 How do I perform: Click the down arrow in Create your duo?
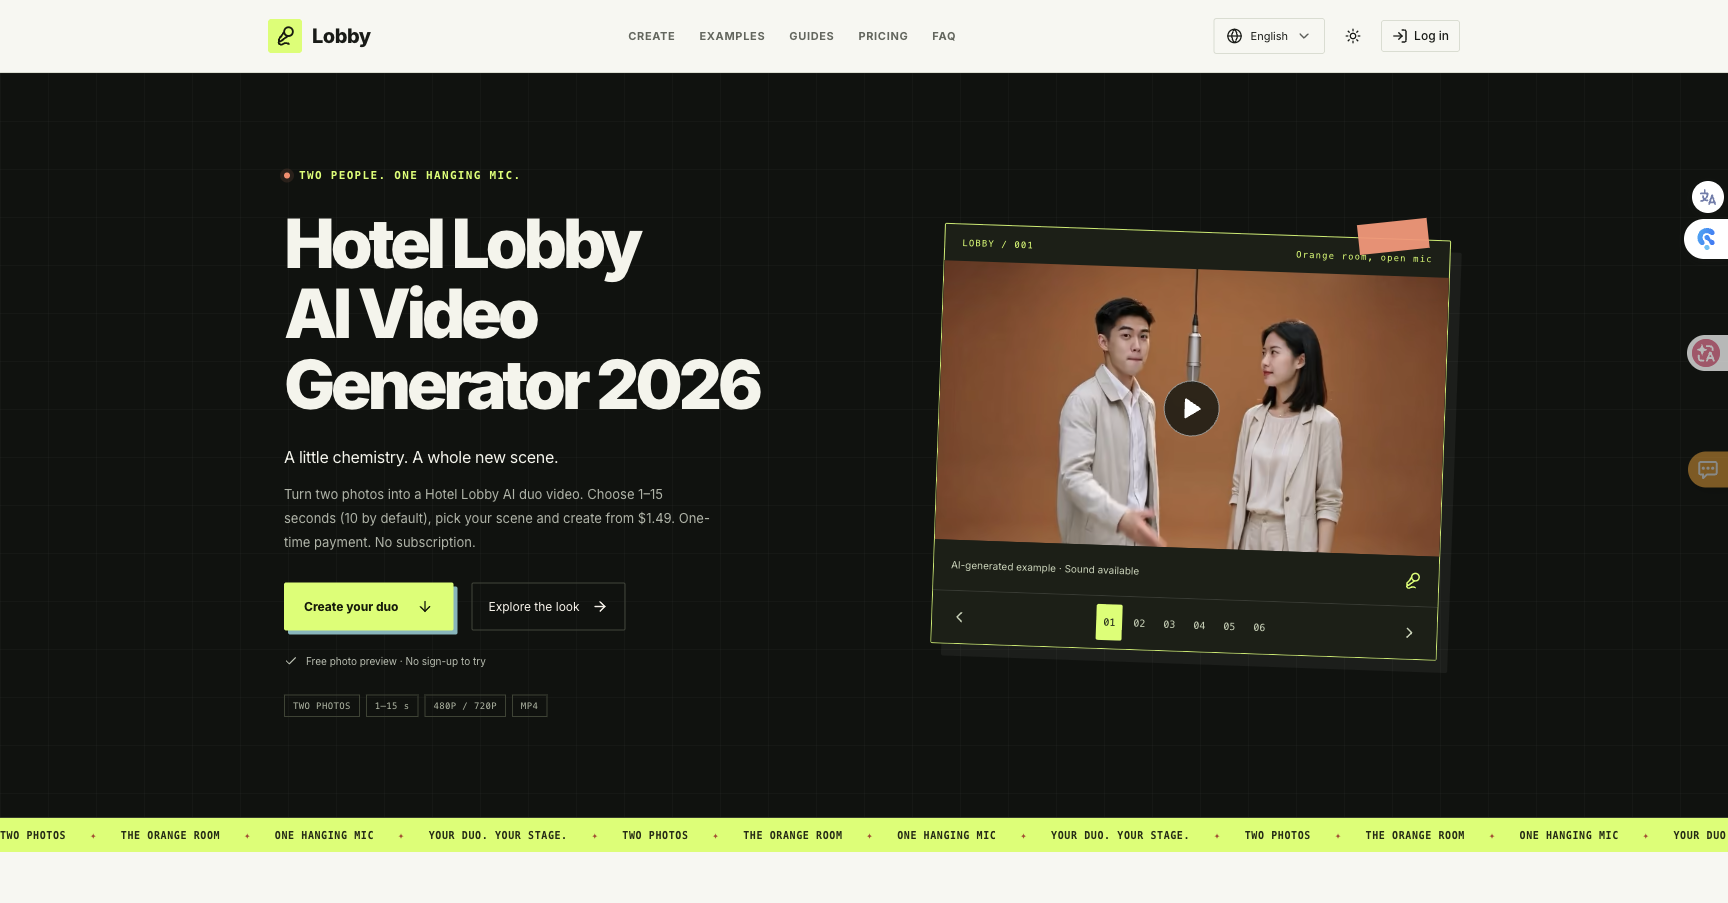pyautogui.click(x=425, y=607)
